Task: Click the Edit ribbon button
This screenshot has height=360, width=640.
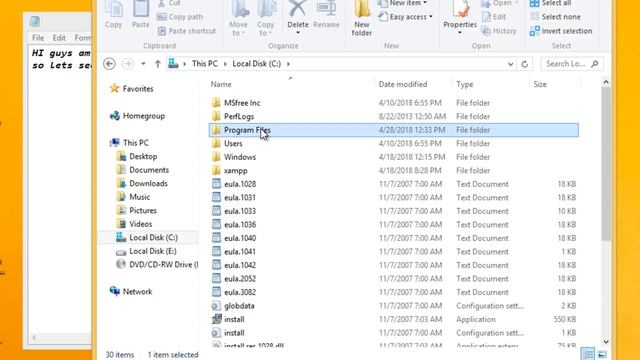Action: coord(494,17)
